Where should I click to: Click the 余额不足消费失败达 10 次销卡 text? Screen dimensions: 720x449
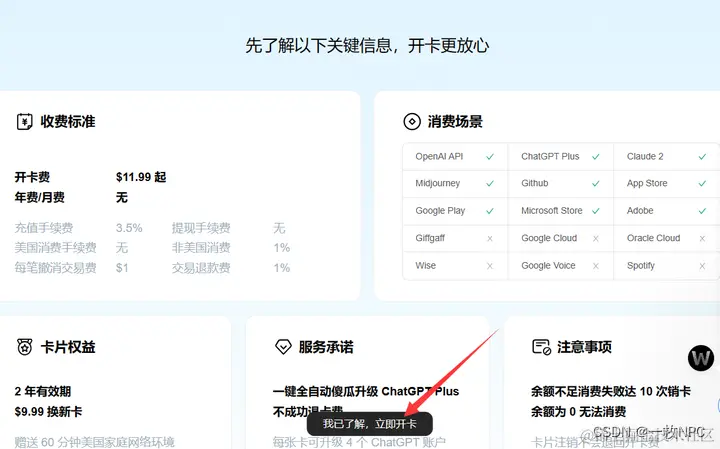pyautogui.click(x=611, y=392)
